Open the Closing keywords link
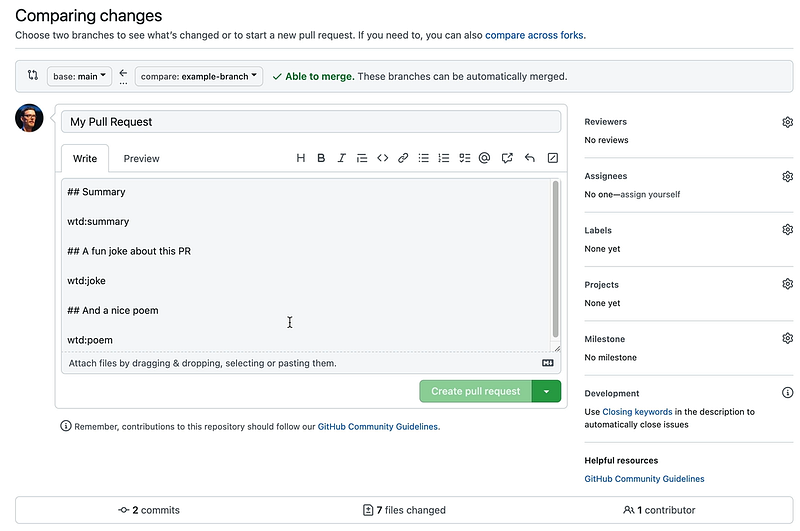This screenshot has height=531, width=800. click(x=637, y=412)
